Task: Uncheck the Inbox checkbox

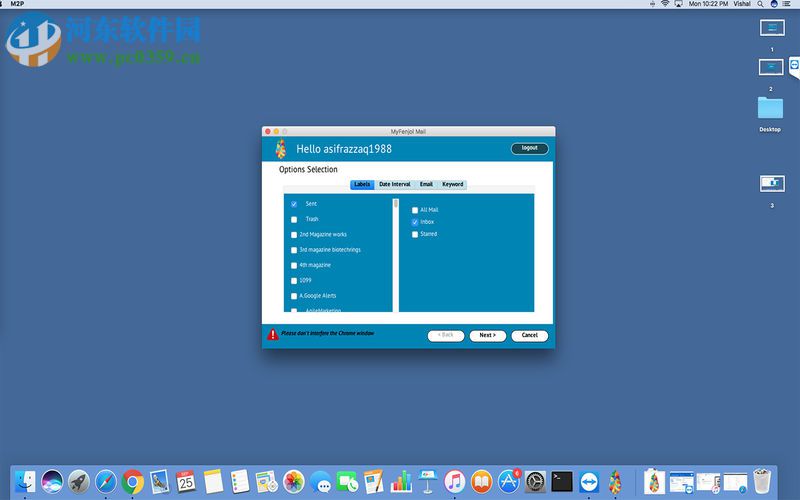Action: (415, 222)
